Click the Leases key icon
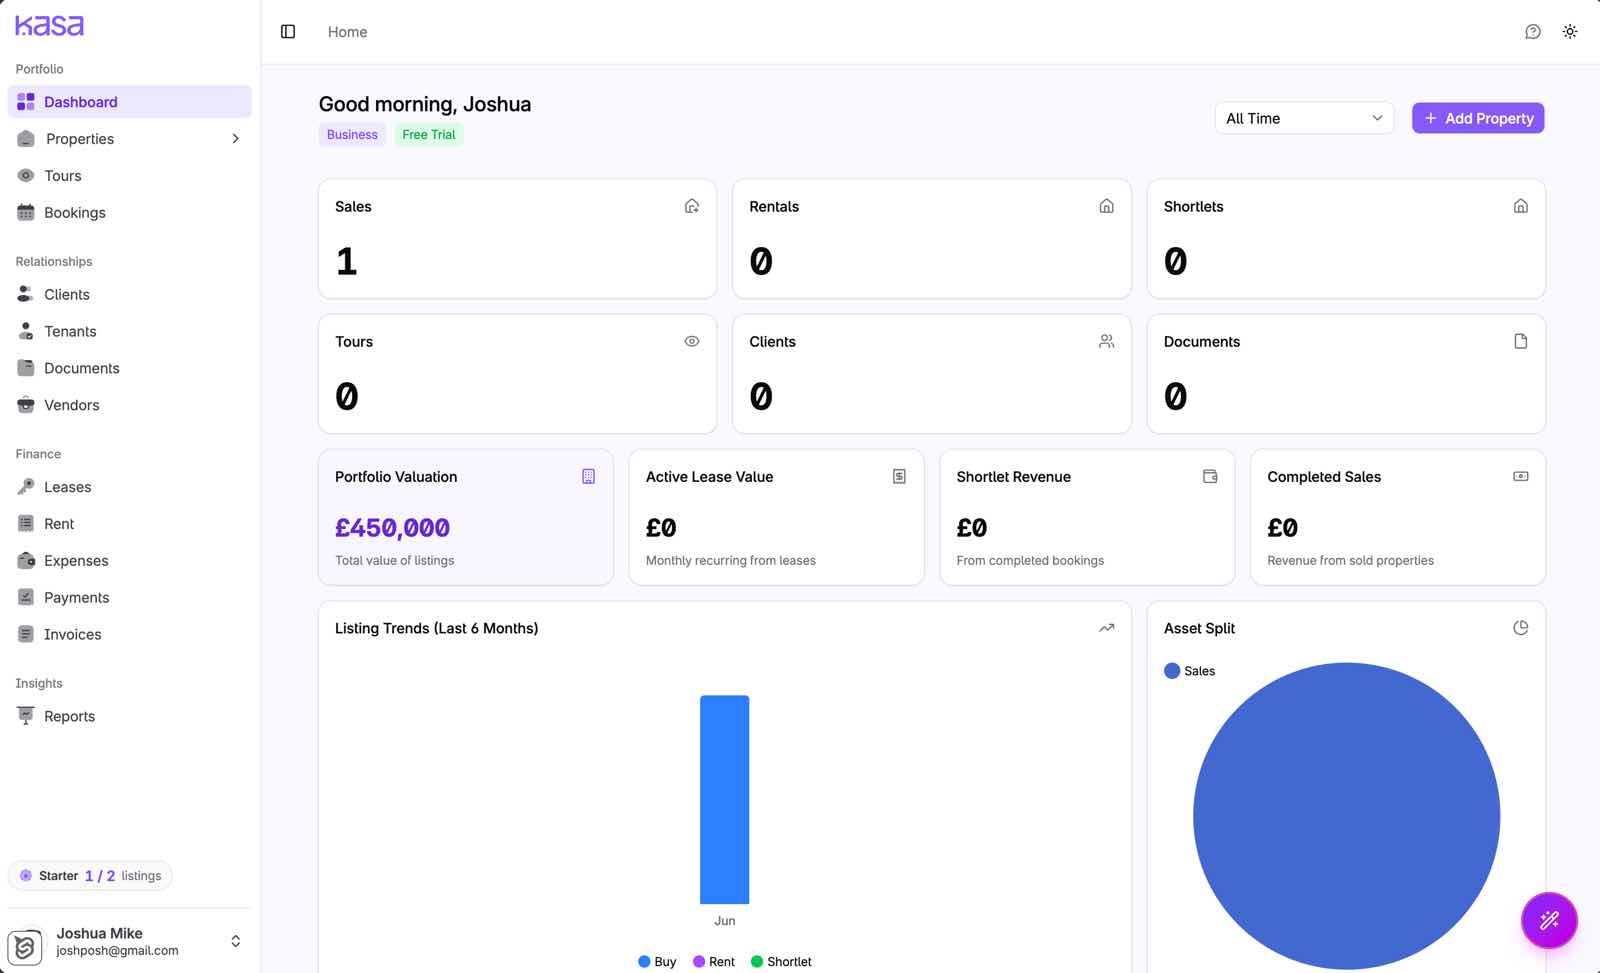1600x973 pixels. point(26,487)
